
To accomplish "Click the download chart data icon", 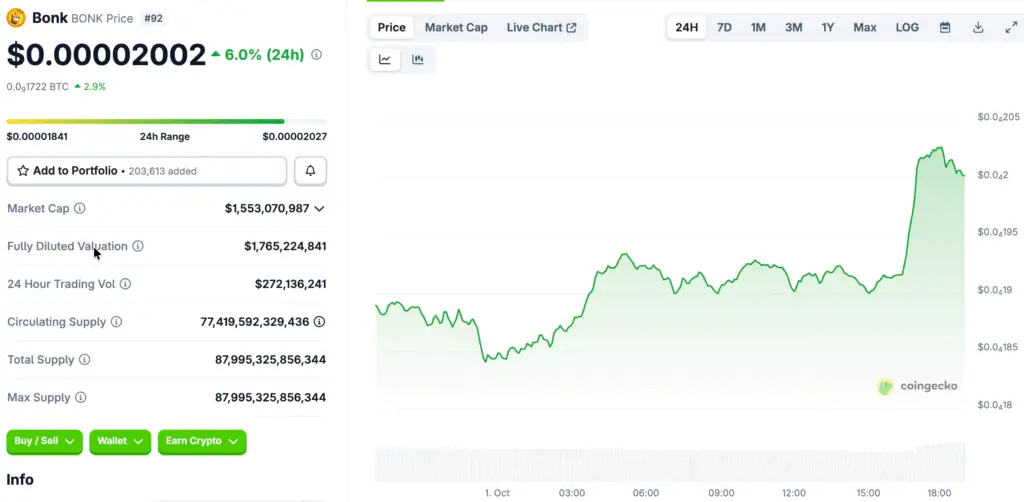I will pyautogui.click(x=978, y=27).
